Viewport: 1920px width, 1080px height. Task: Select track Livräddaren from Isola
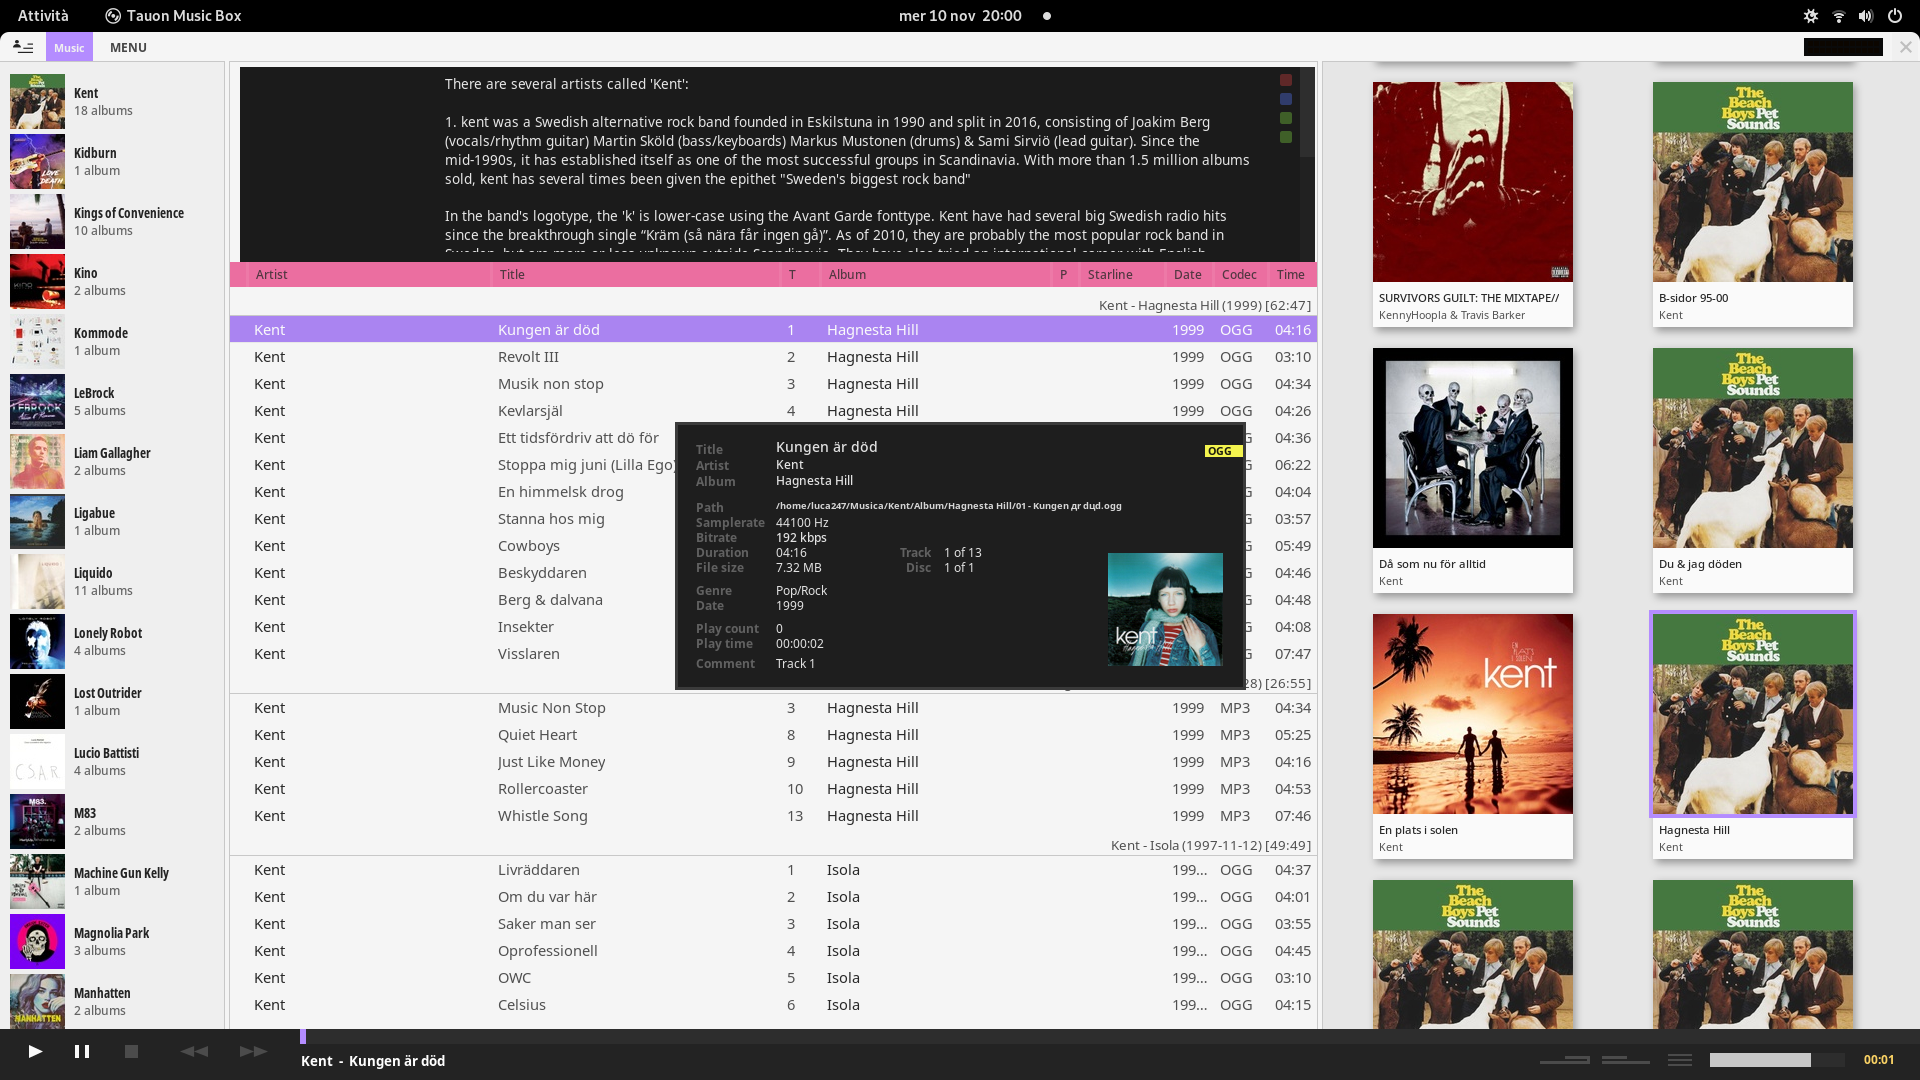coord(773,870)
